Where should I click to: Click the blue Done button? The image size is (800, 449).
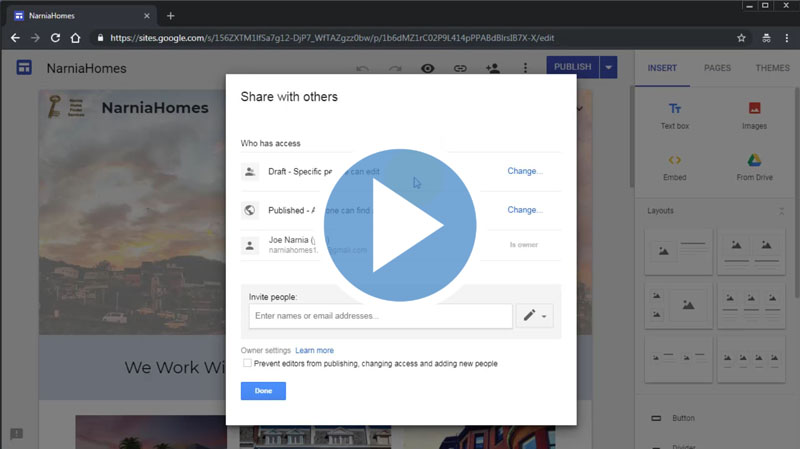263,391
